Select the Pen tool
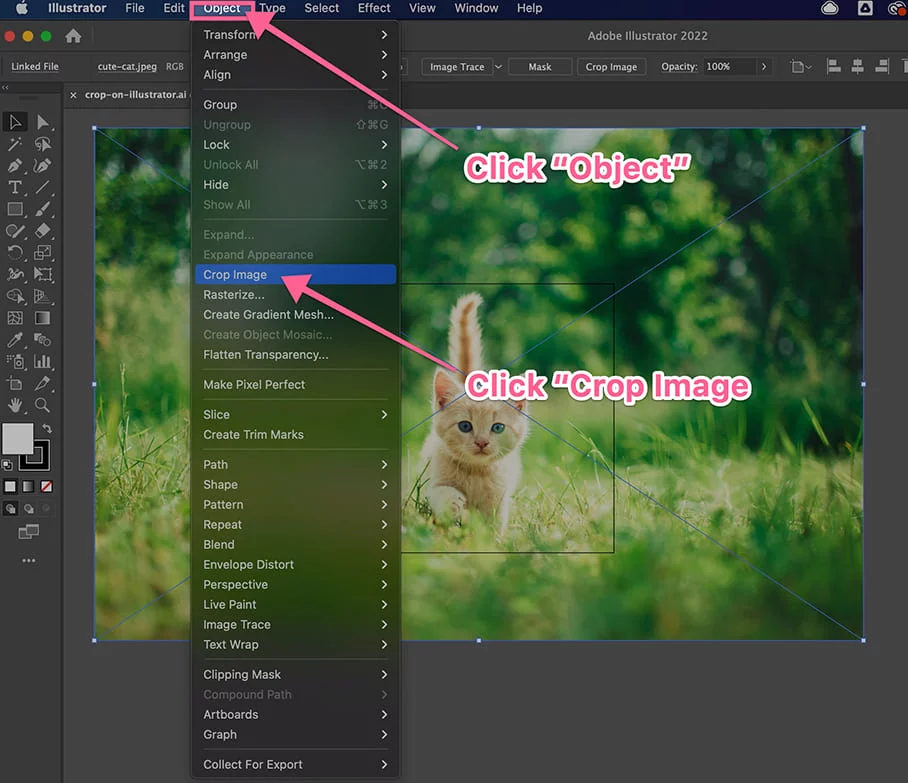Screen dimensions: 908x783 click(15, 166)
